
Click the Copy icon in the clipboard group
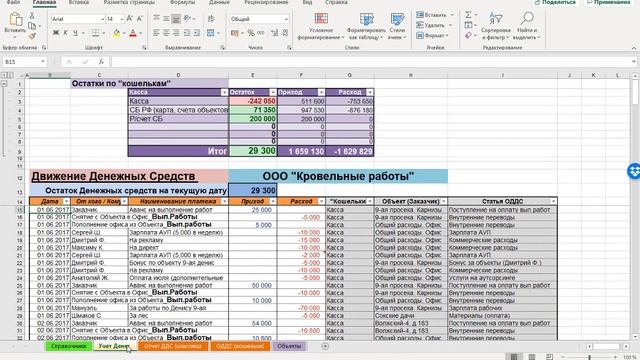coord(32,26)
